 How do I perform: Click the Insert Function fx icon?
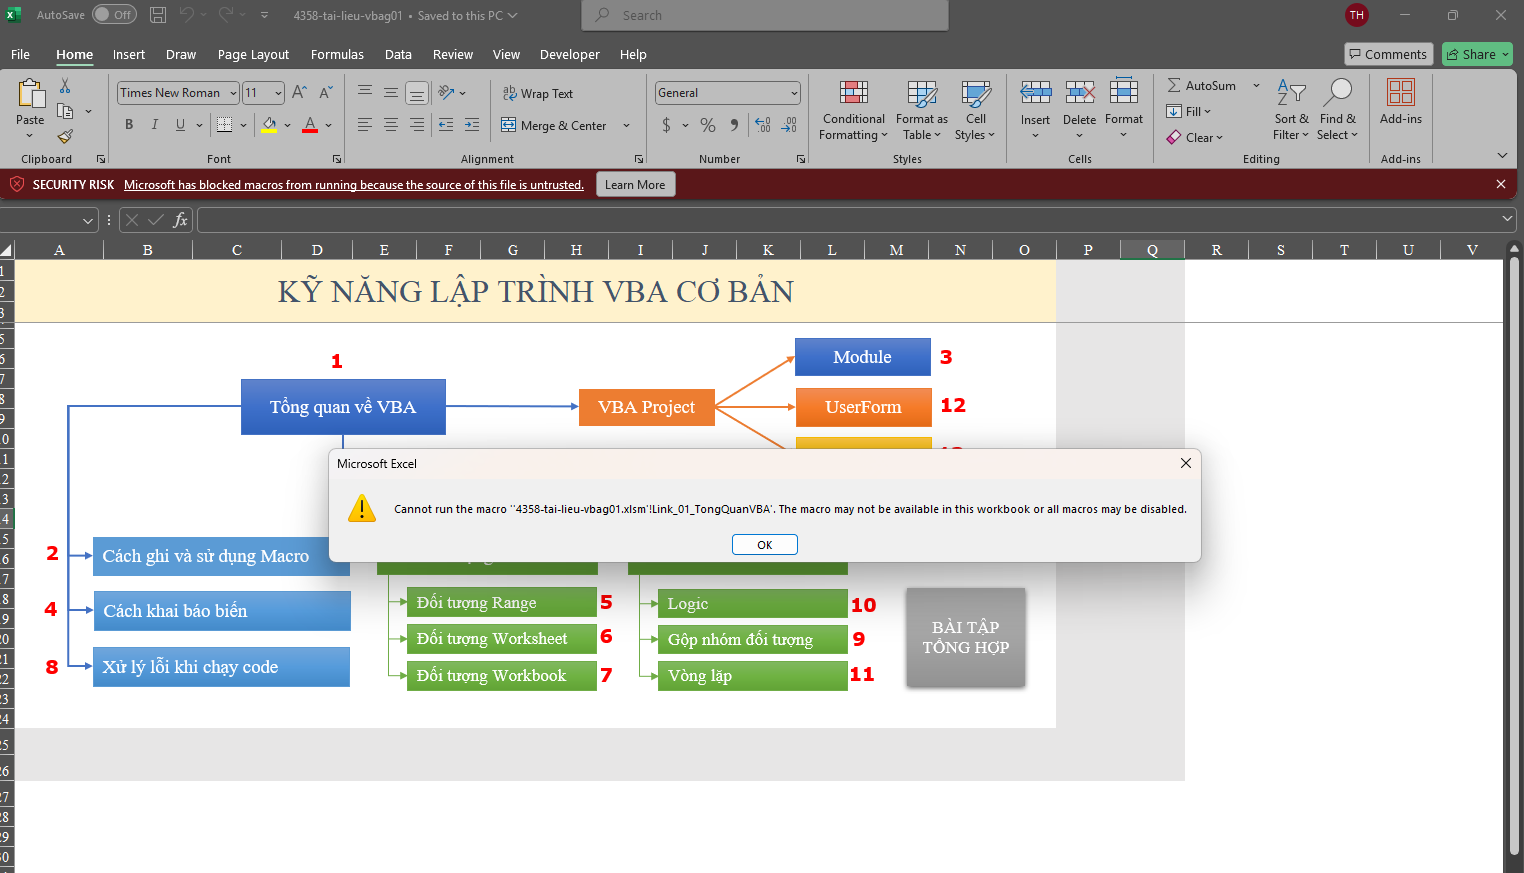click(180, 220)
